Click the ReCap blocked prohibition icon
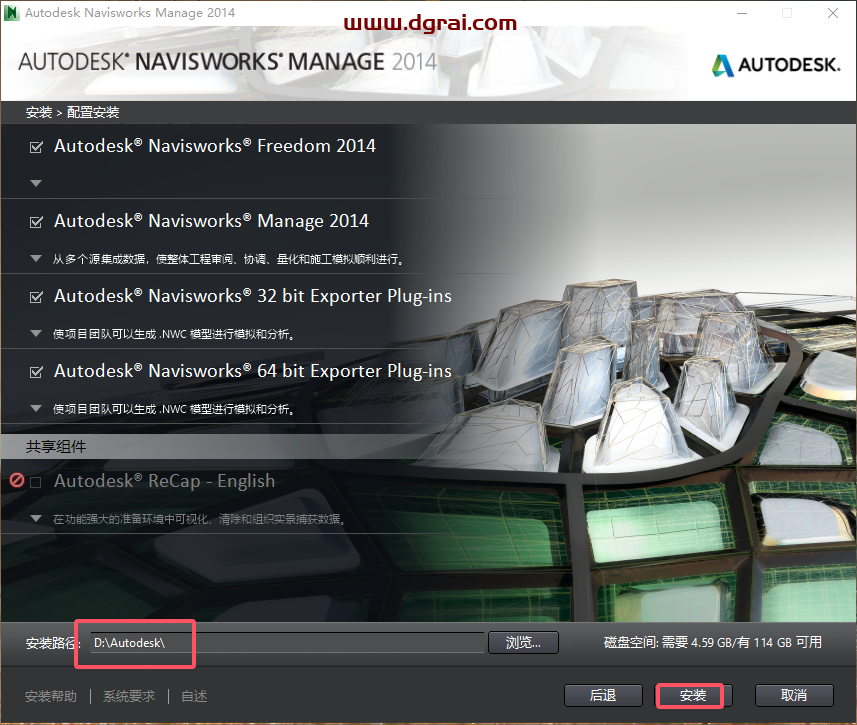The image size is (857, 725). (x=17, y=481)
